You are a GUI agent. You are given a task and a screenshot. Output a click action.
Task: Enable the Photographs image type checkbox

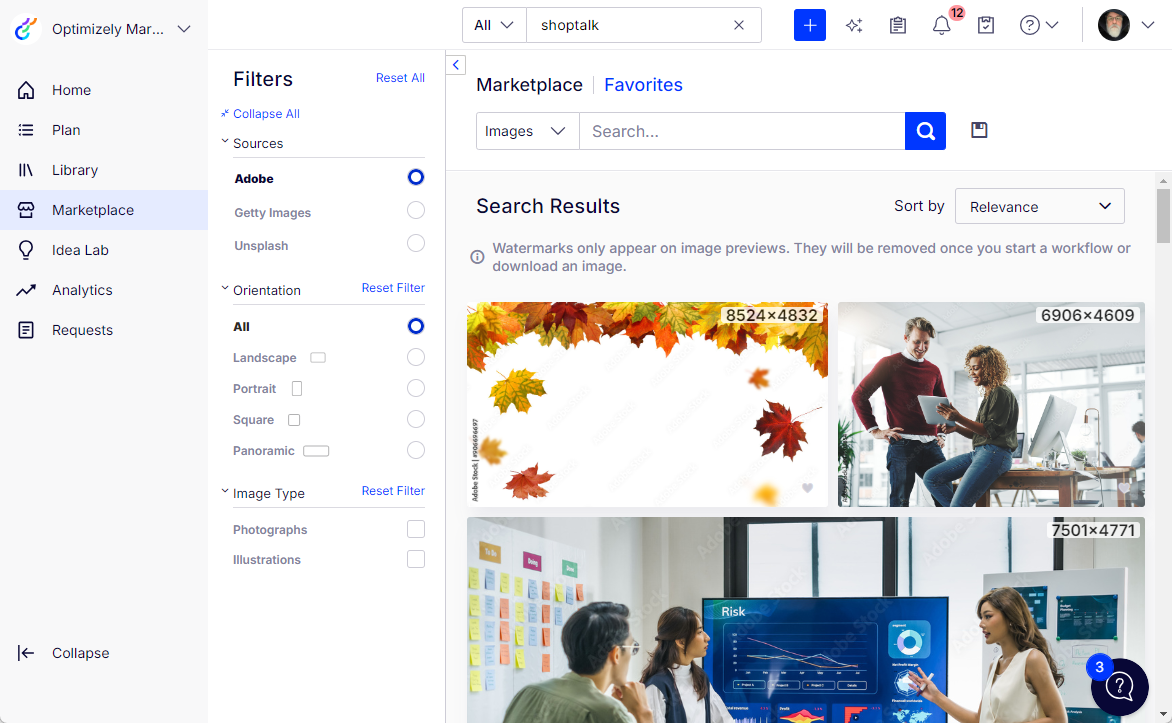[x=415, y=529]
